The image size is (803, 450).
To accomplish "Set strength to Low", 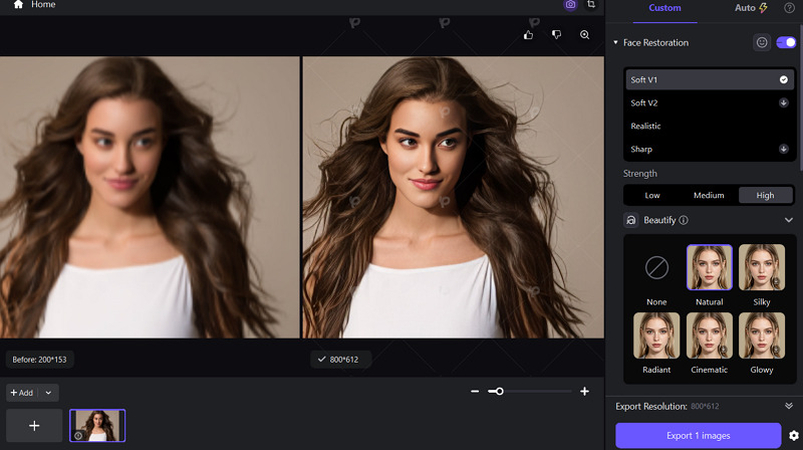I will tap(652, 196).
